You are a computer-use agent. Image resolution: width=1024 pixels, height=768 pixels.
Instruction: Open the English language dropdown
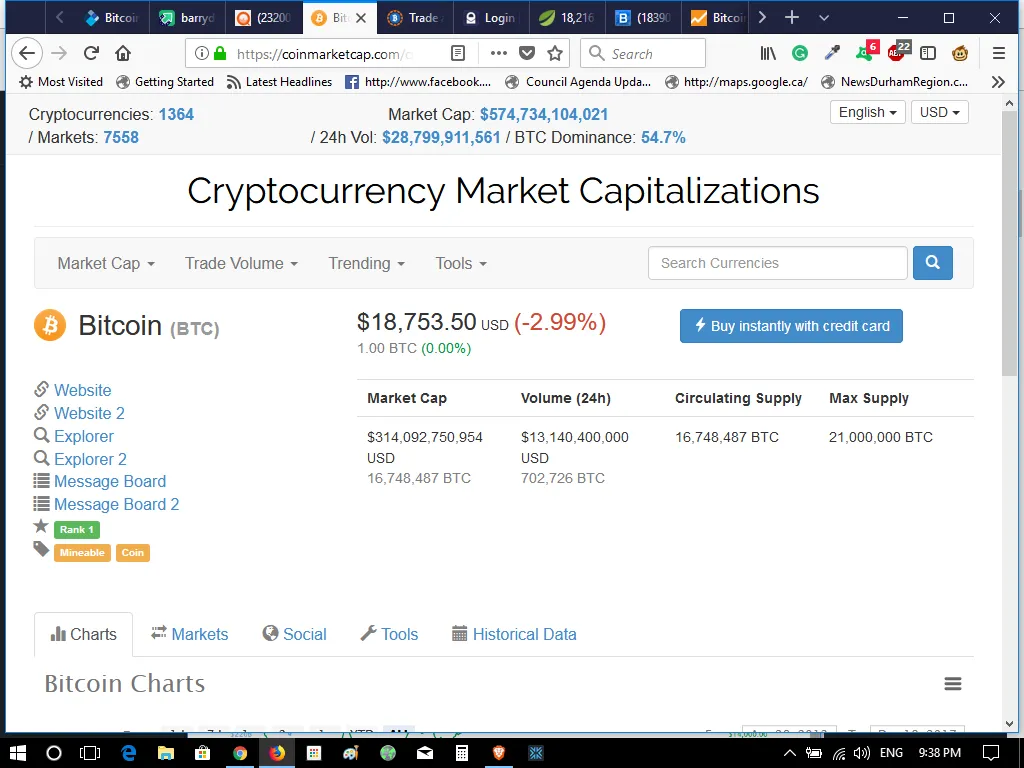[x=867, y=112]
